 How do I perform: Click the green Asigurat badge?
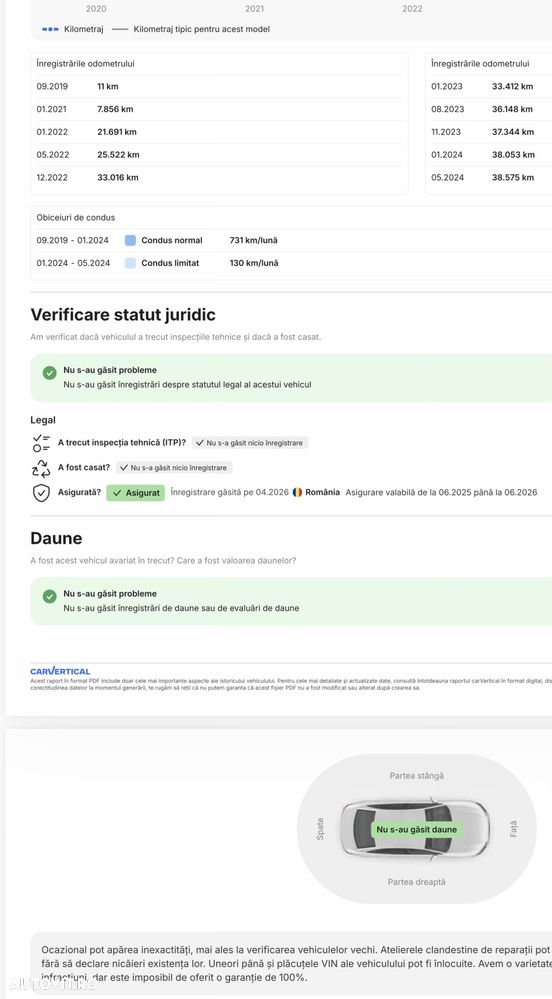click(x=135, y=493)
